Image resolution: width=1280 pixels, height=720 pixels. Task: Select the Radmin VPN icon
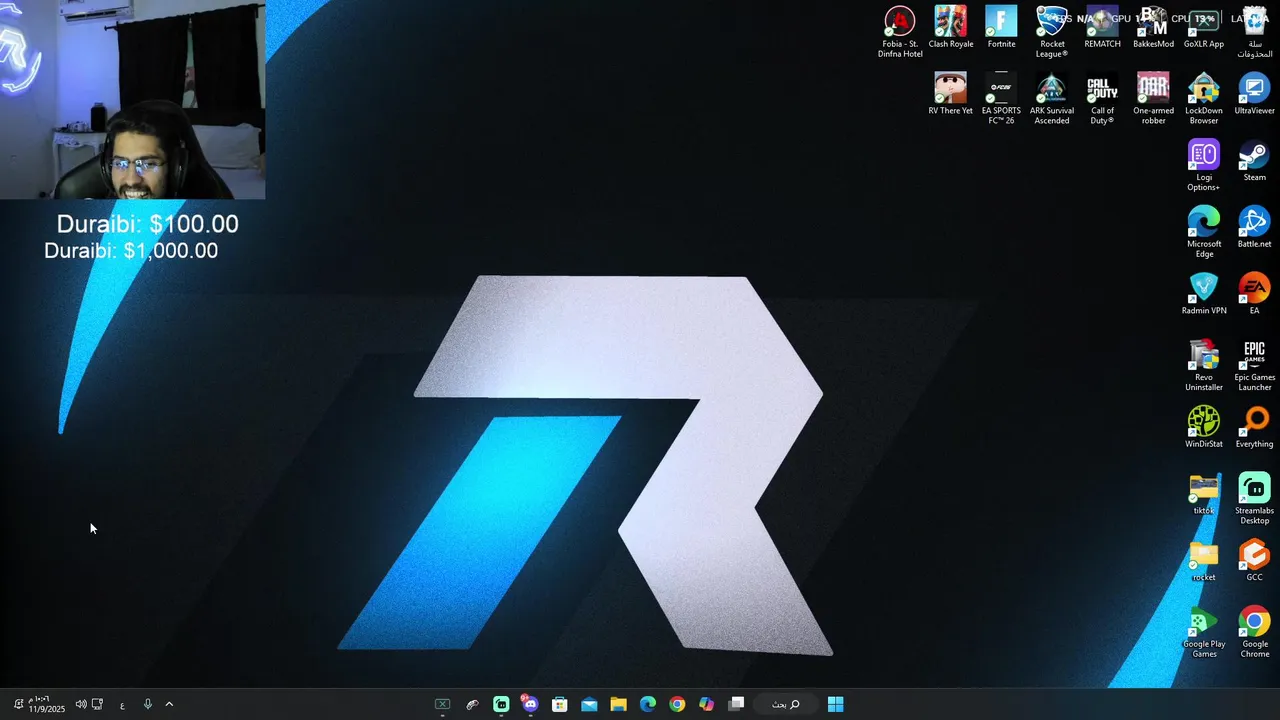click(1204, 294)
